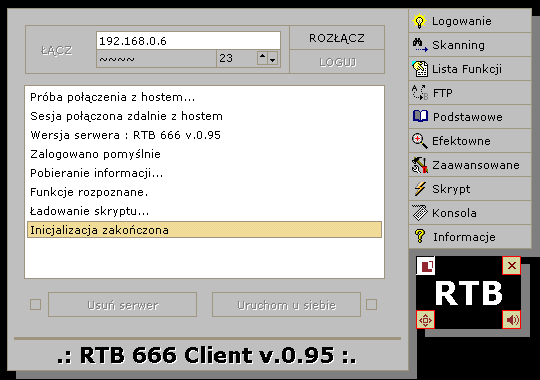Click the RTB logo text
Screen dimensions: 540x380
[468, 294]
